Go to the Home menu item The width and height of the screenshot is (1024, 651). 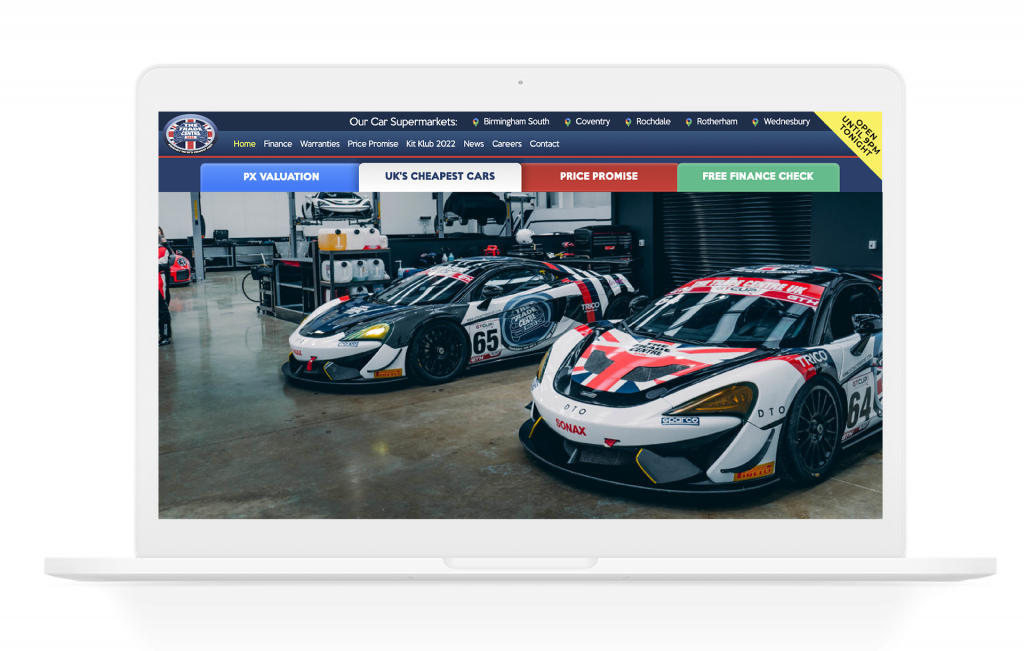point(244,144)
